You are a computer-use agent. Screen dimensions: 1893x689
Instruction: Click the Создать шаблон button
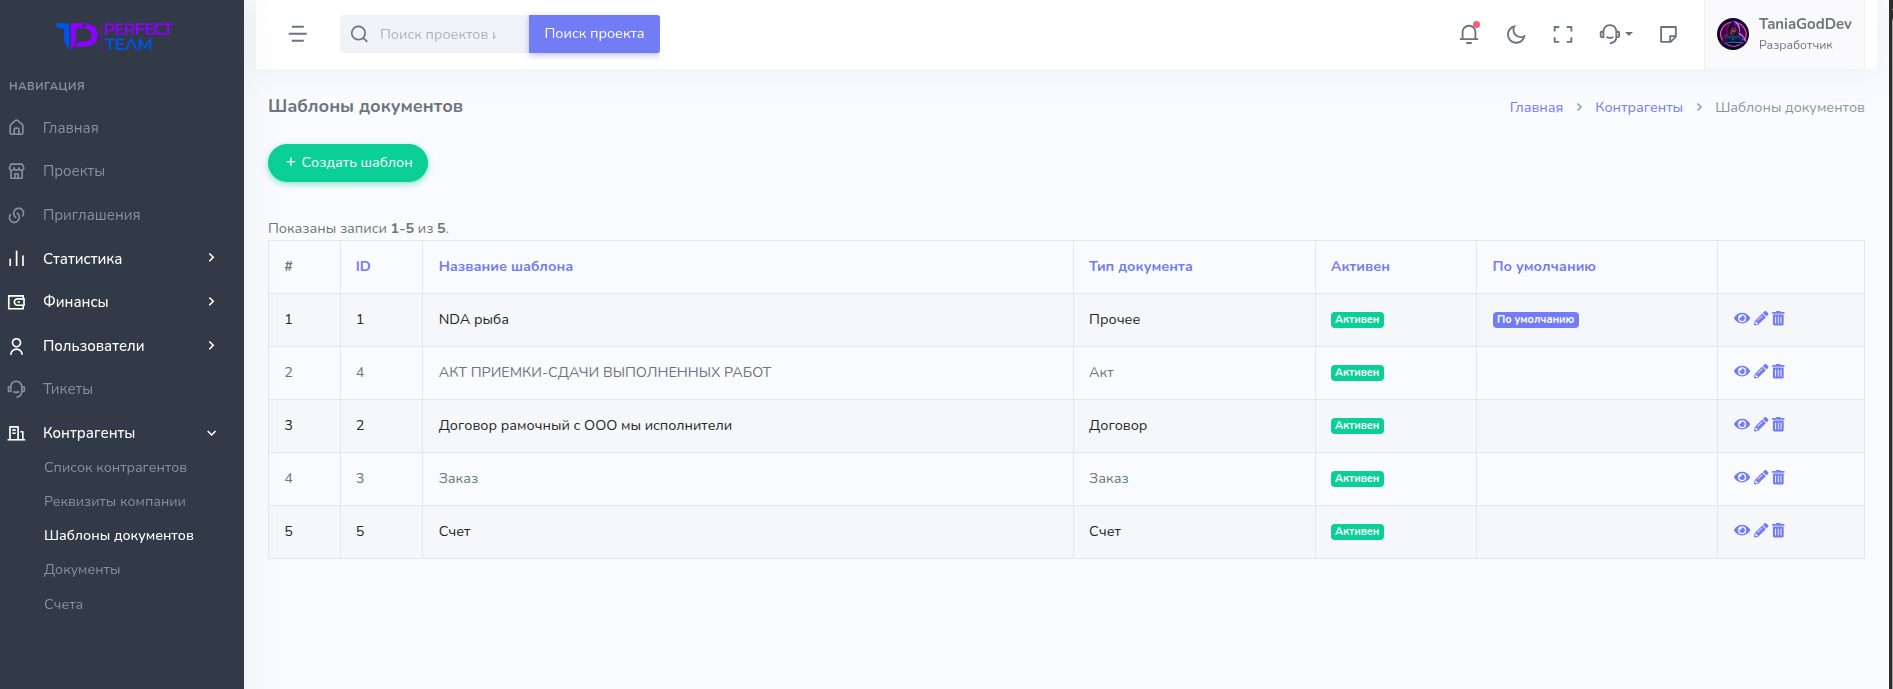tap(348, 163)
